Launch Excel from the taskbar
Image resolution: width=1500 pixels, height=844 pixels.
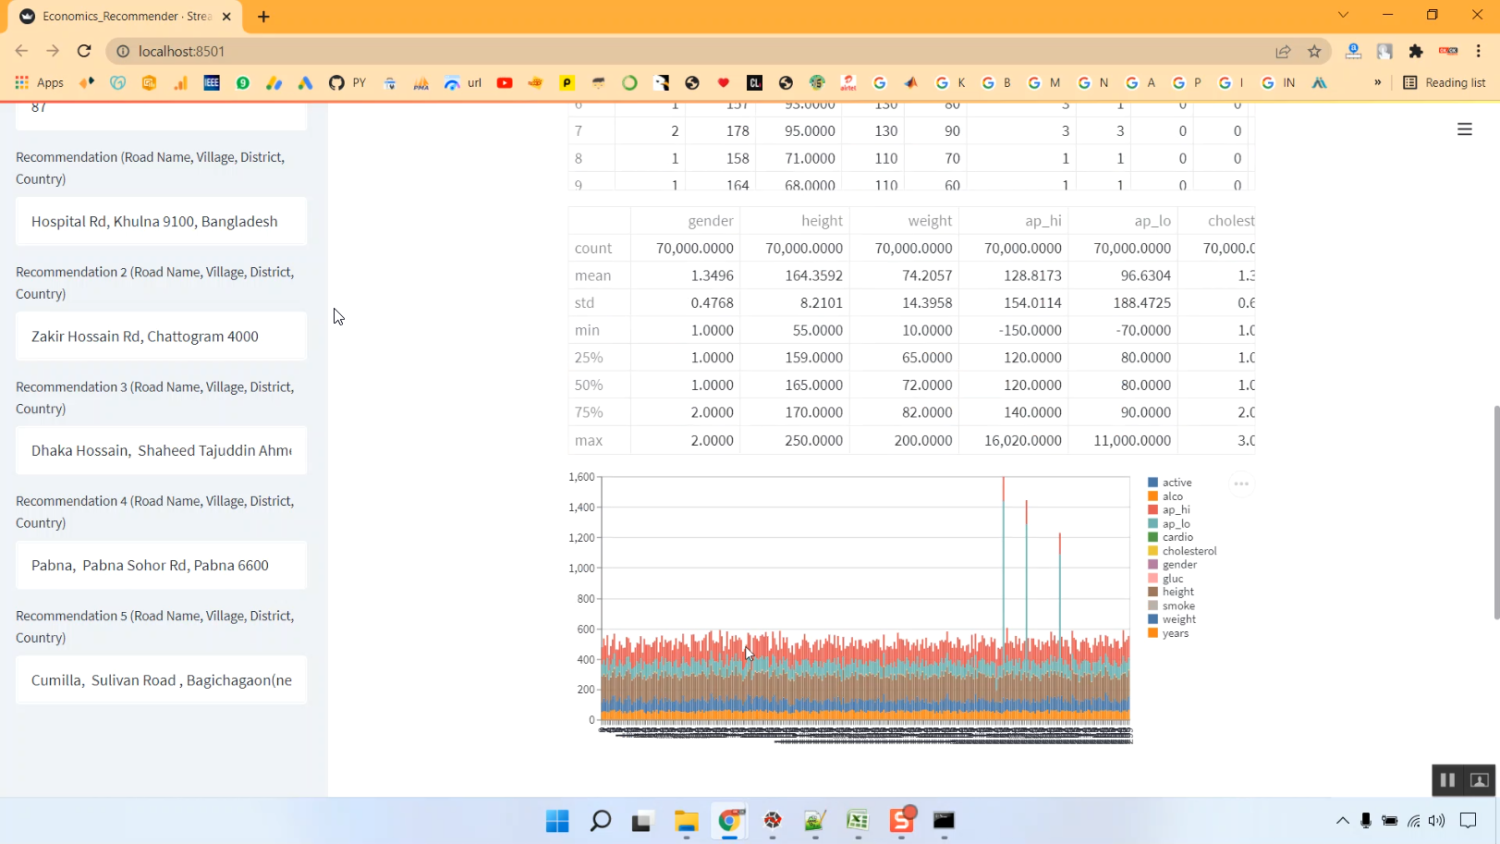point(856,822)
